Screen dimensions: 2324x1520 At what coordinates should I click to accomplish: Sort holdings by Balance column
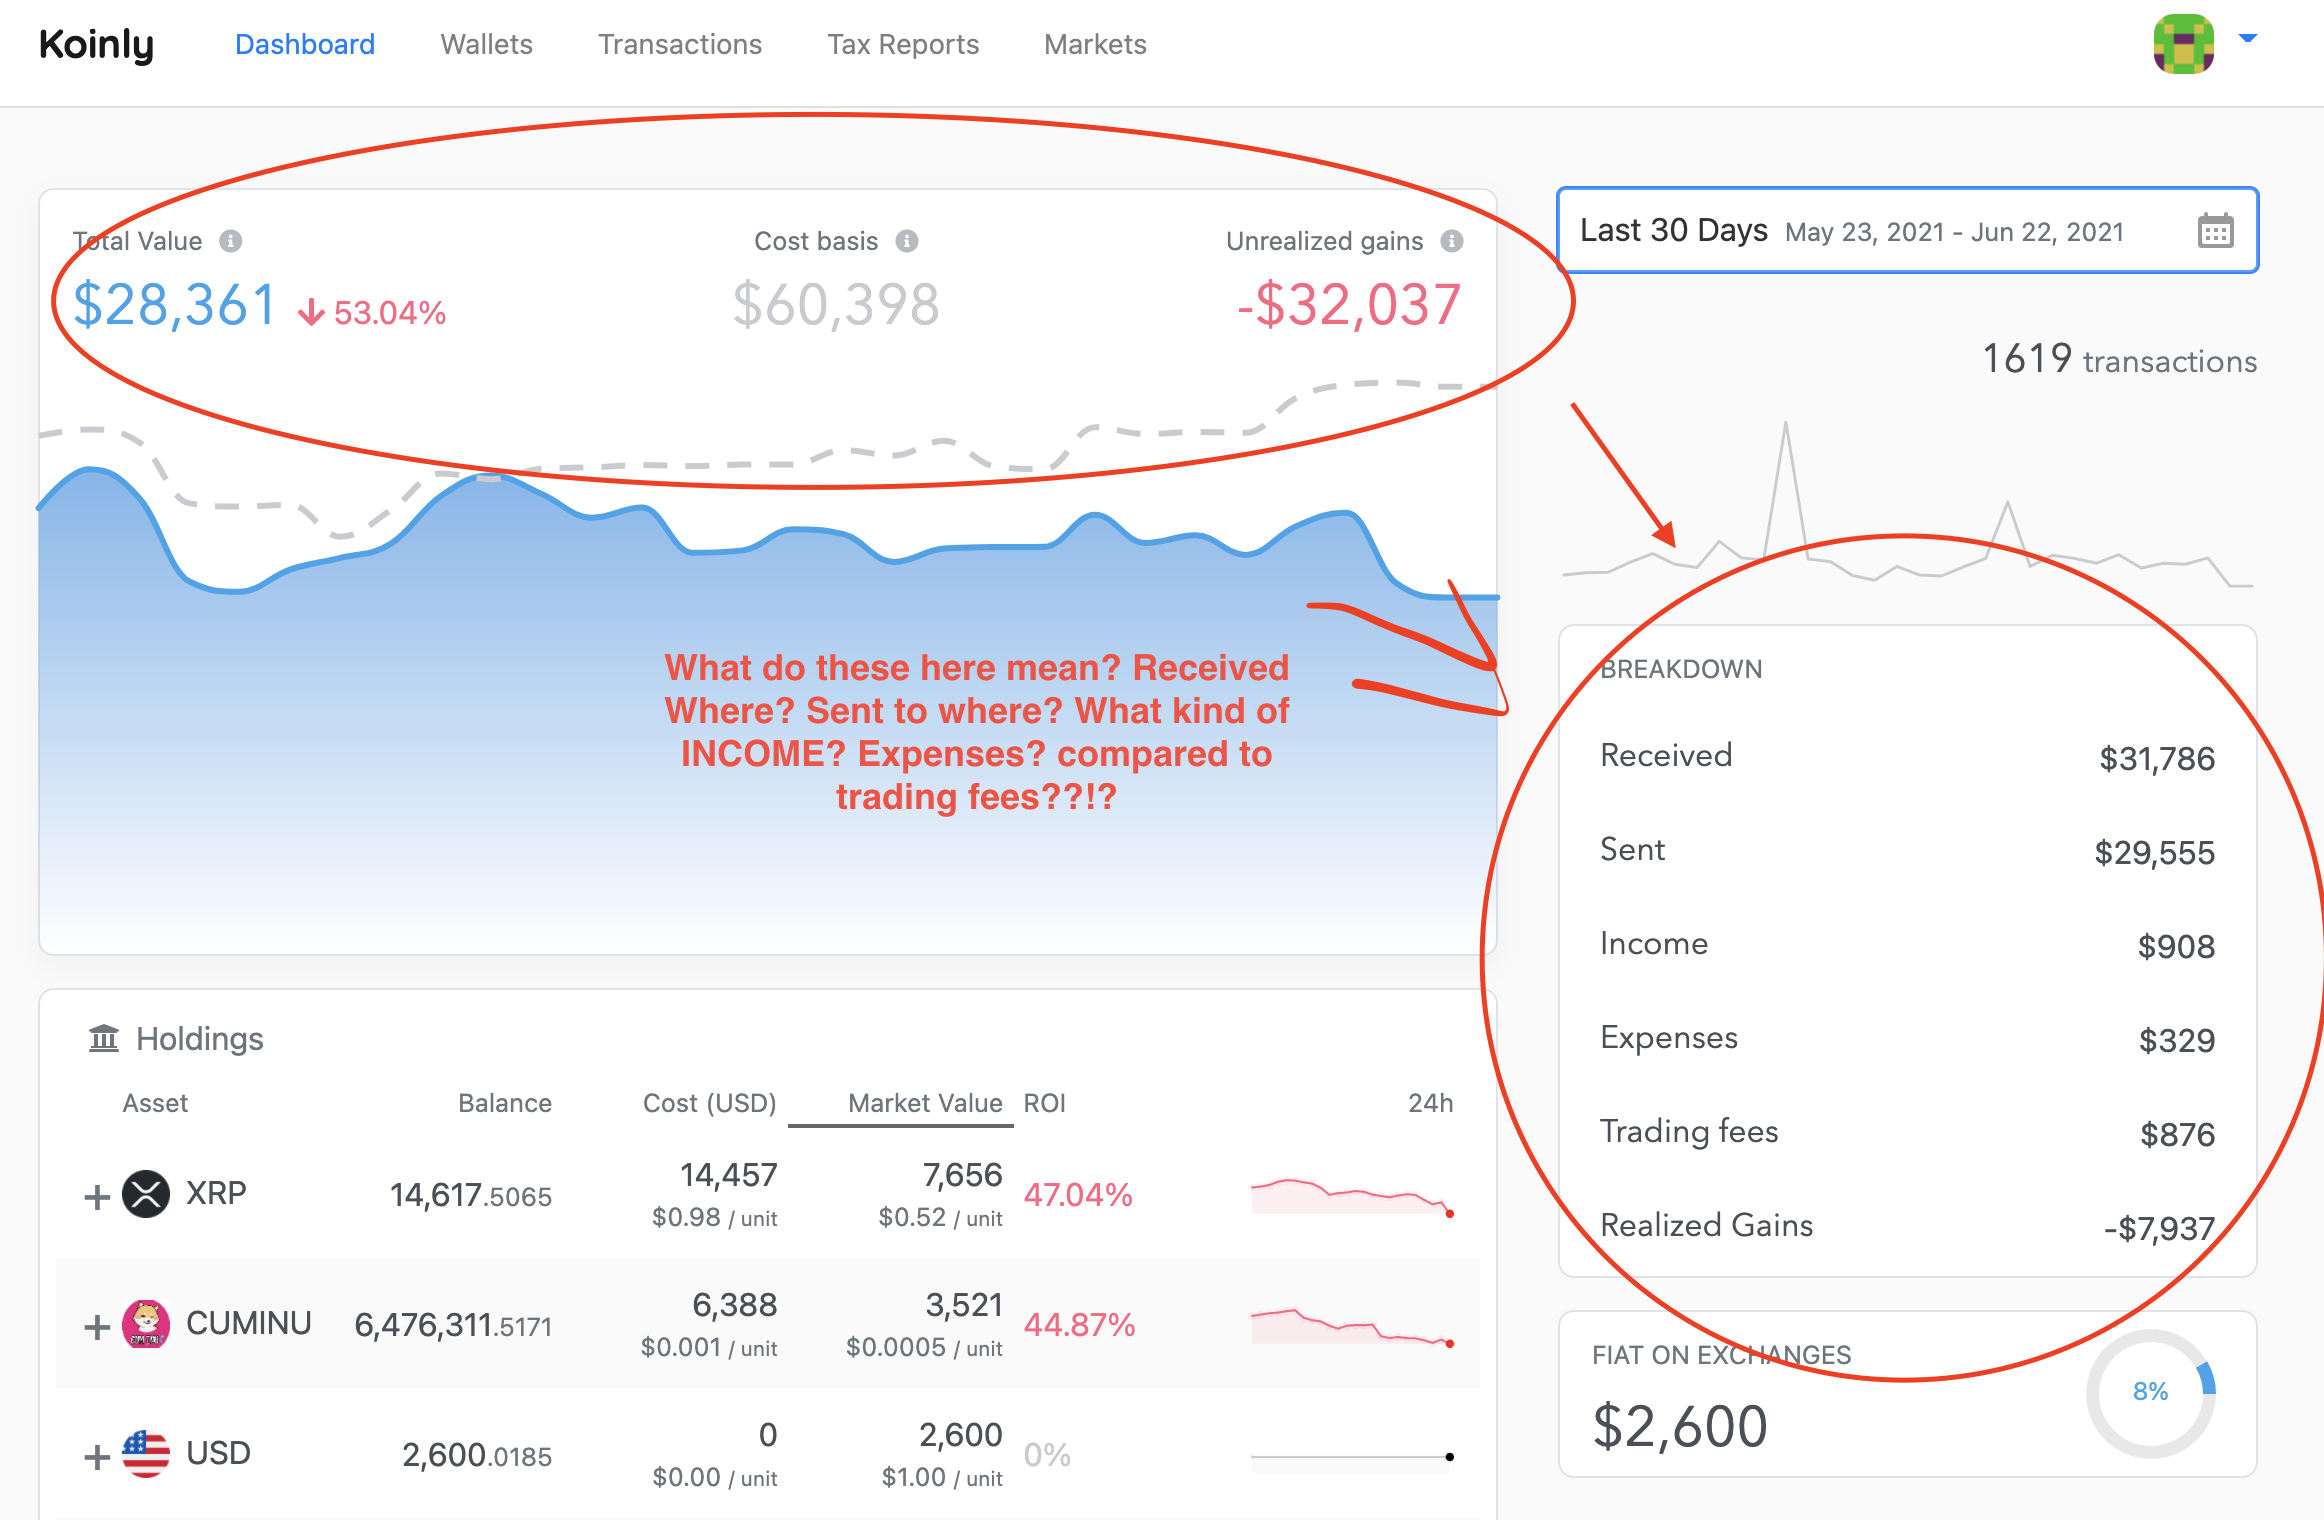click(505, 1103)
